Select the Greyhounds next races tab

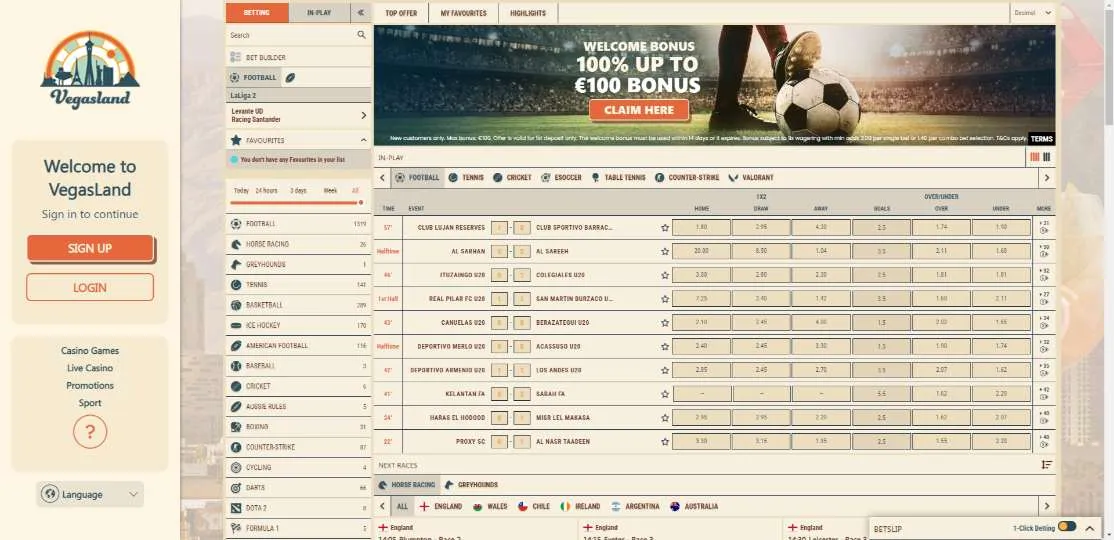point(471,485)
